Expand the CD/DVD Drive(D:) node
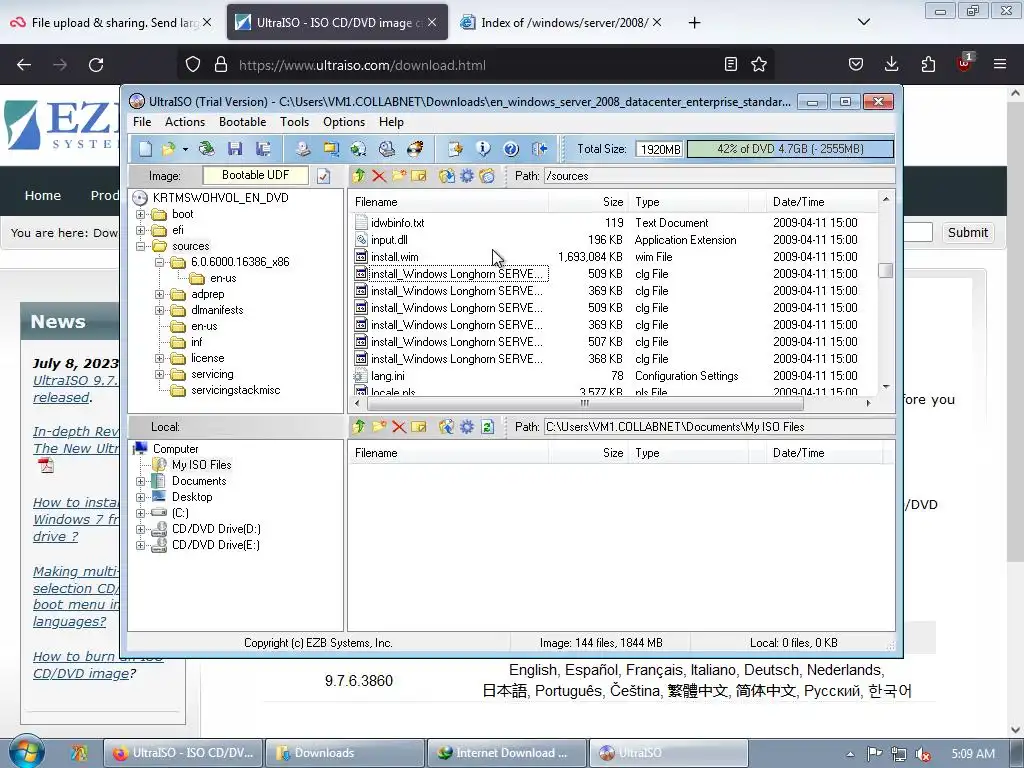Viewport: 1024px width, 768px height. 140,530
